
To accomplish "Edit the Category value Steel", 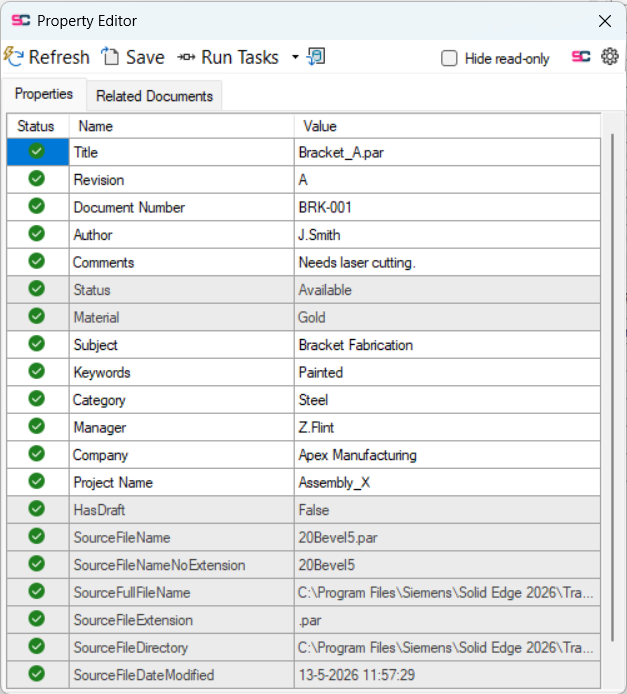I will [447, 400].
